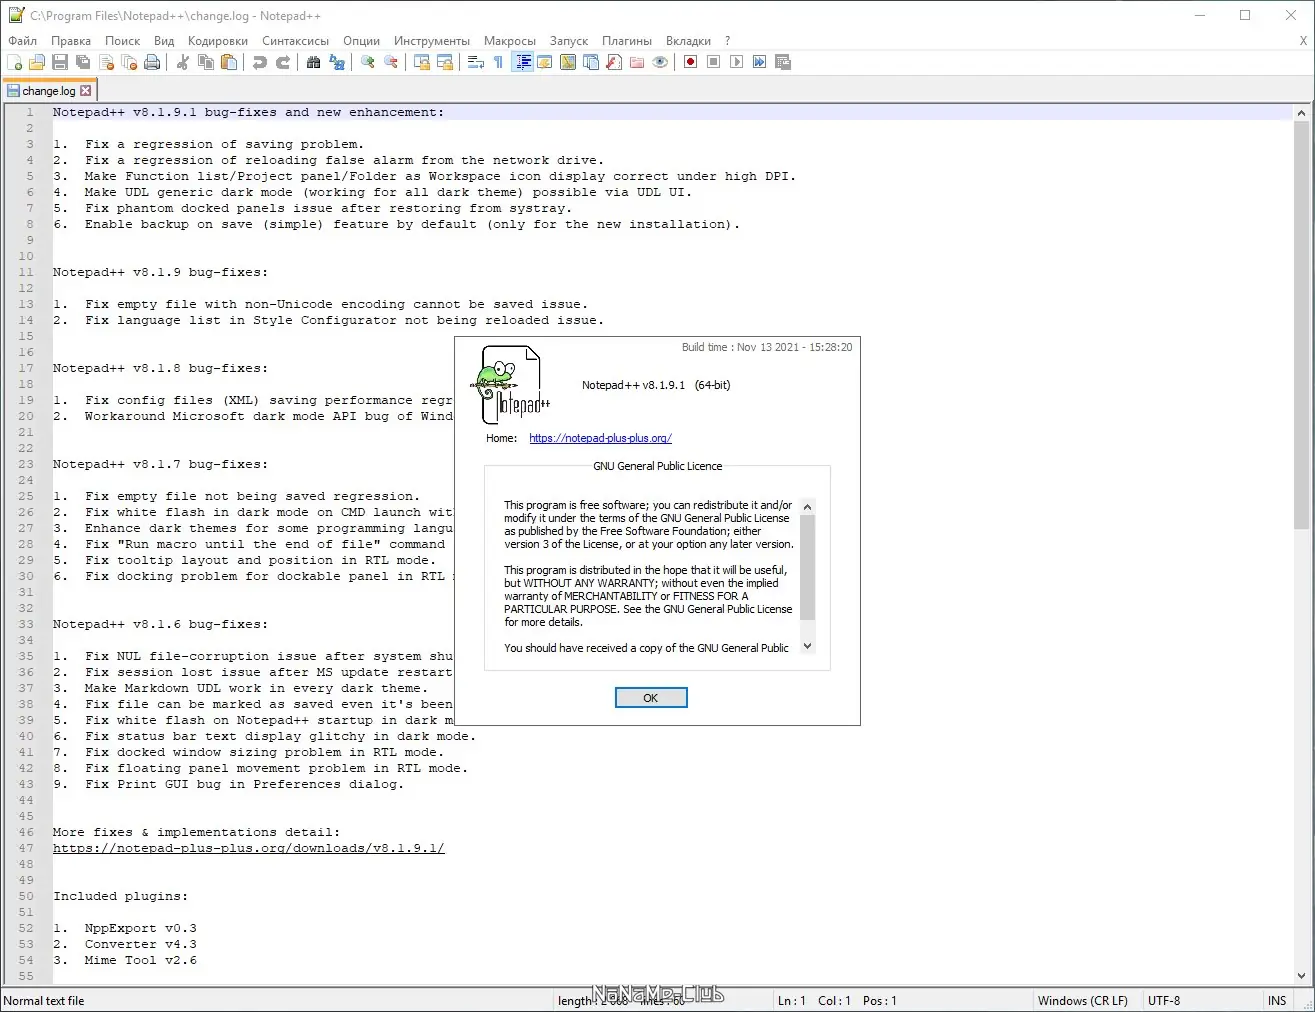Image resolution: width=1315 pixels, height=1012 pixels.
Task: Open the Плагины menu
Action: [627, 41]
